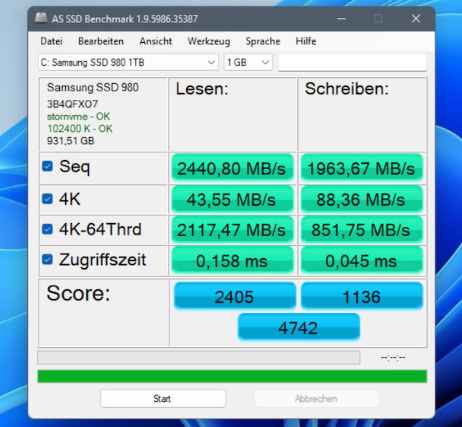Click the 102400 K - OK alignment status
Viewport: 462px width, 427px height.
[80, 128]
